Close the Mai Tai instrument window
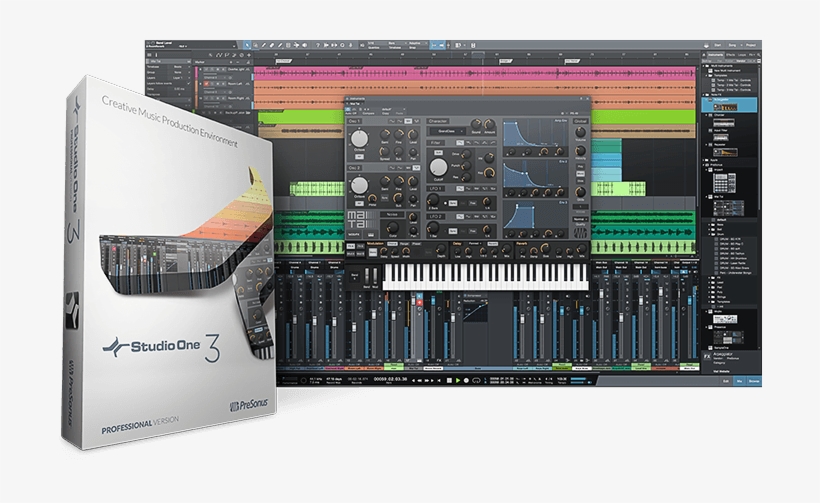The height and width of the screenshot is (503, 820). [587, 98]
